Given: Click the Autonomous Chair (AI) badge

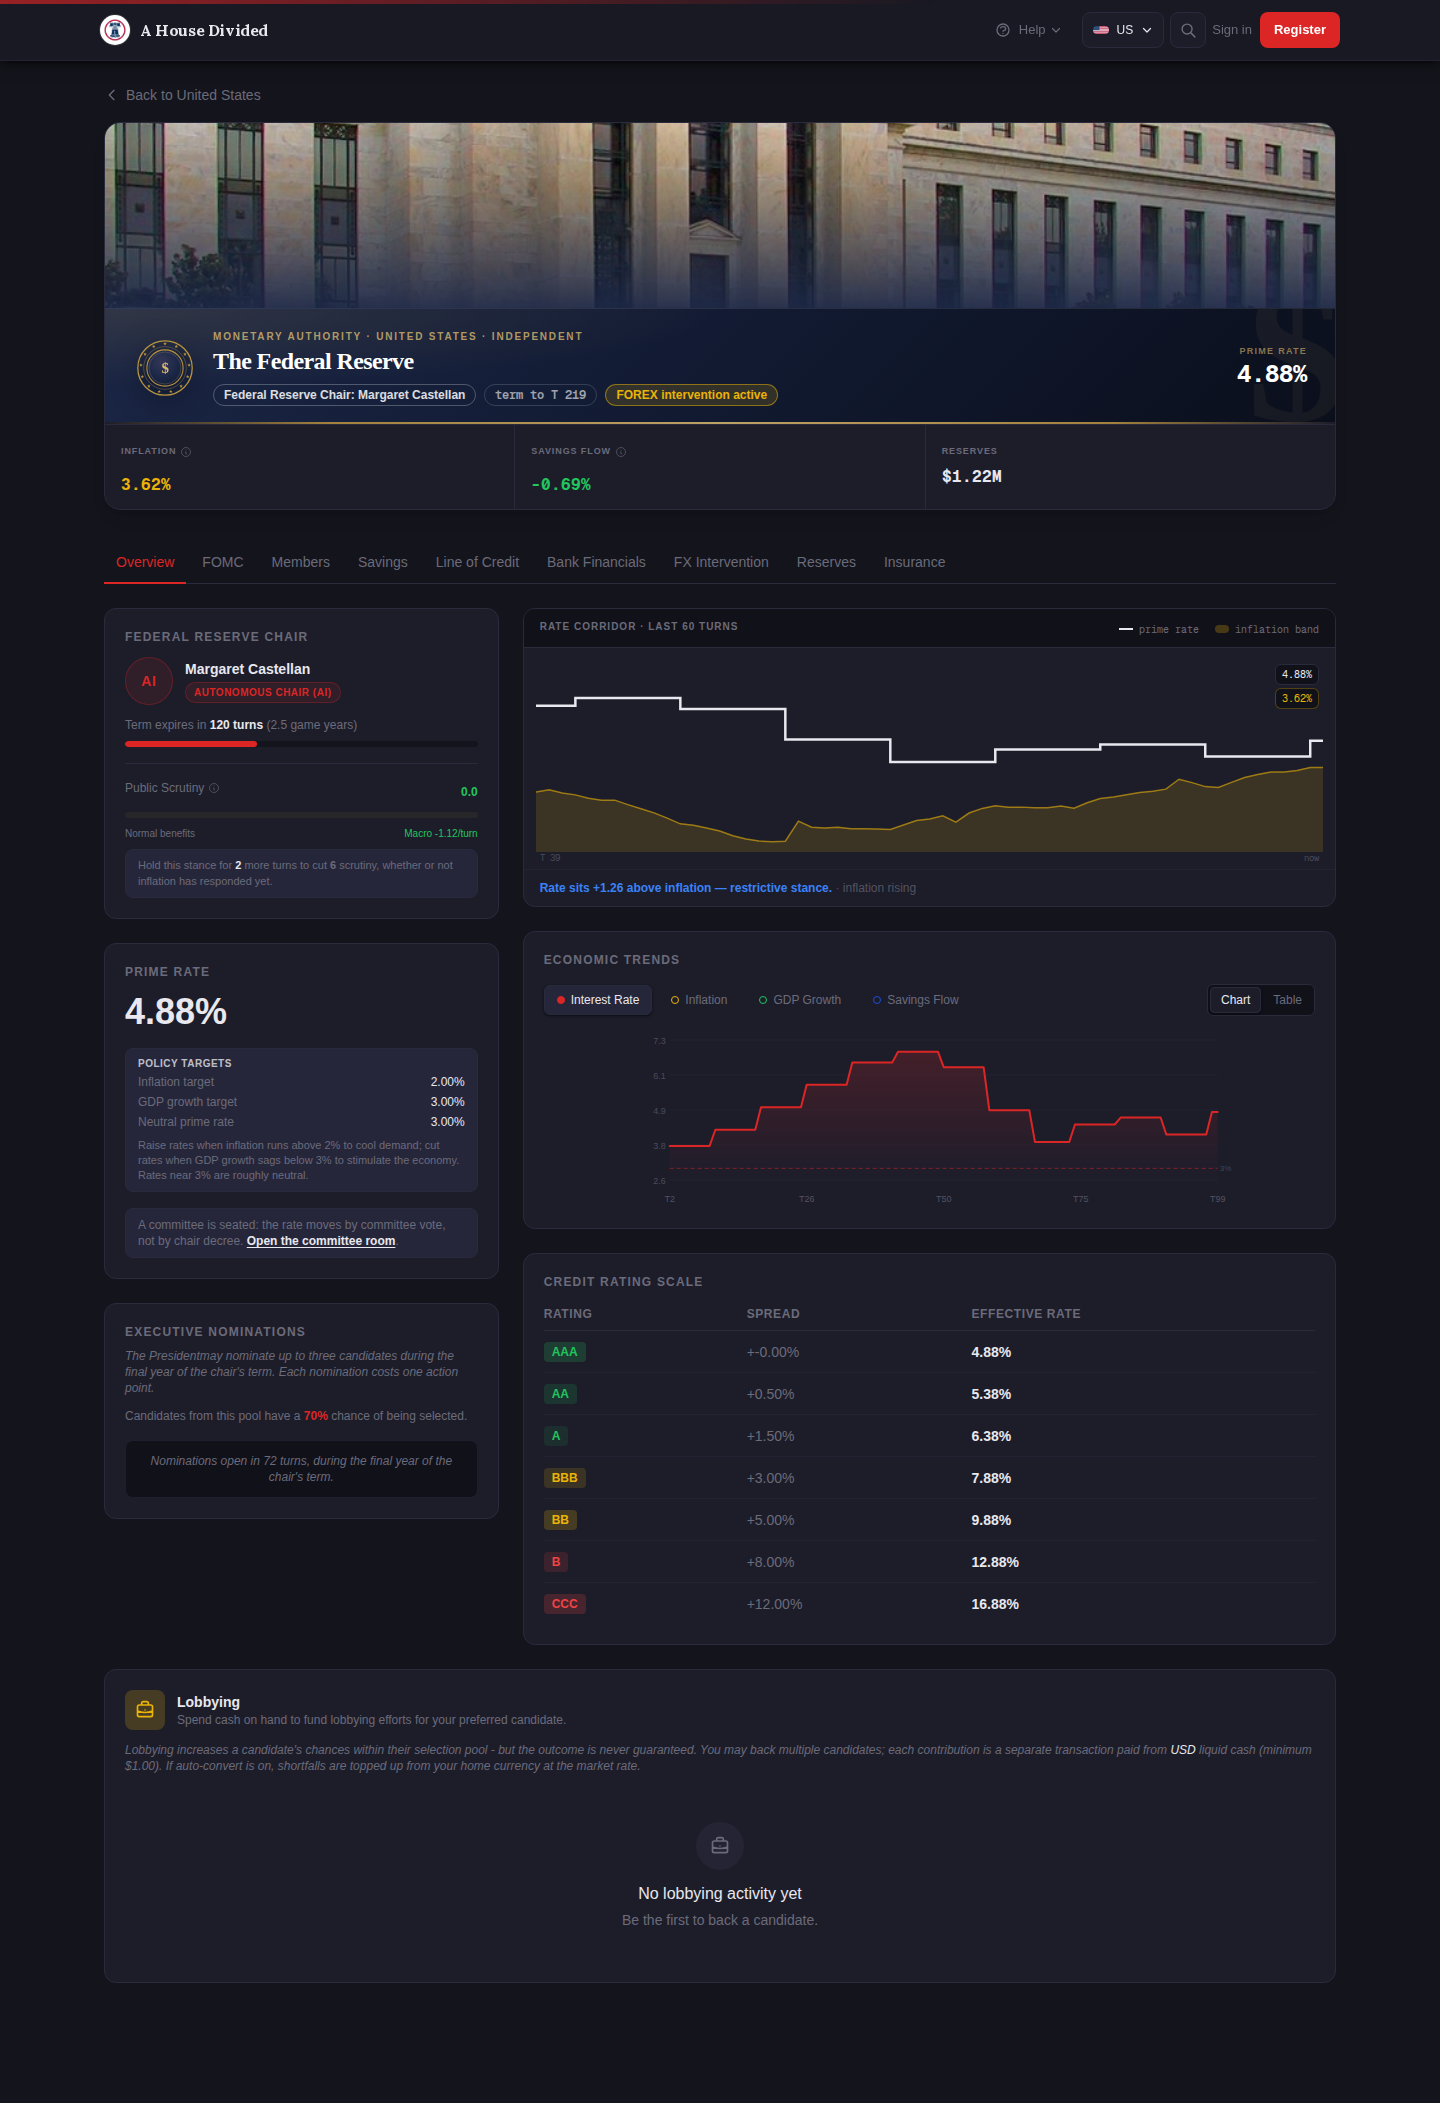Looking at the screenshot, I should 263,692.
